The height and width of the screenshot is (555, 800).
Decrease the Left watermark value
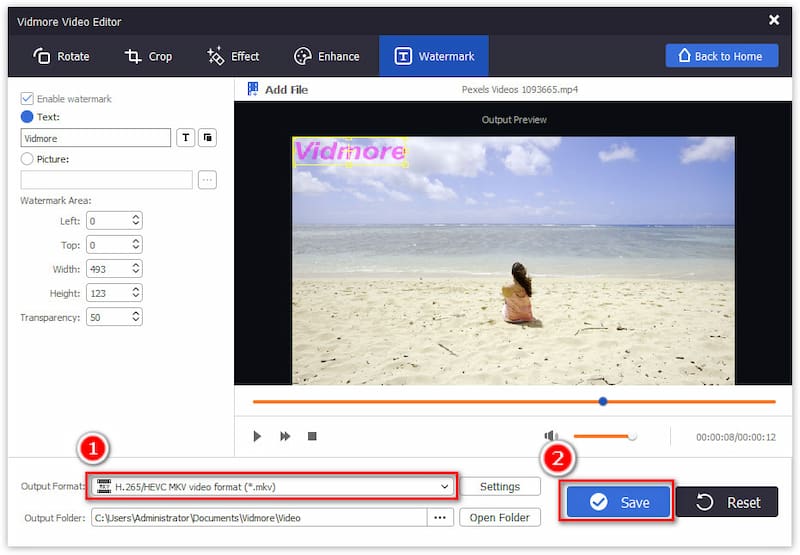coord(136,224)
